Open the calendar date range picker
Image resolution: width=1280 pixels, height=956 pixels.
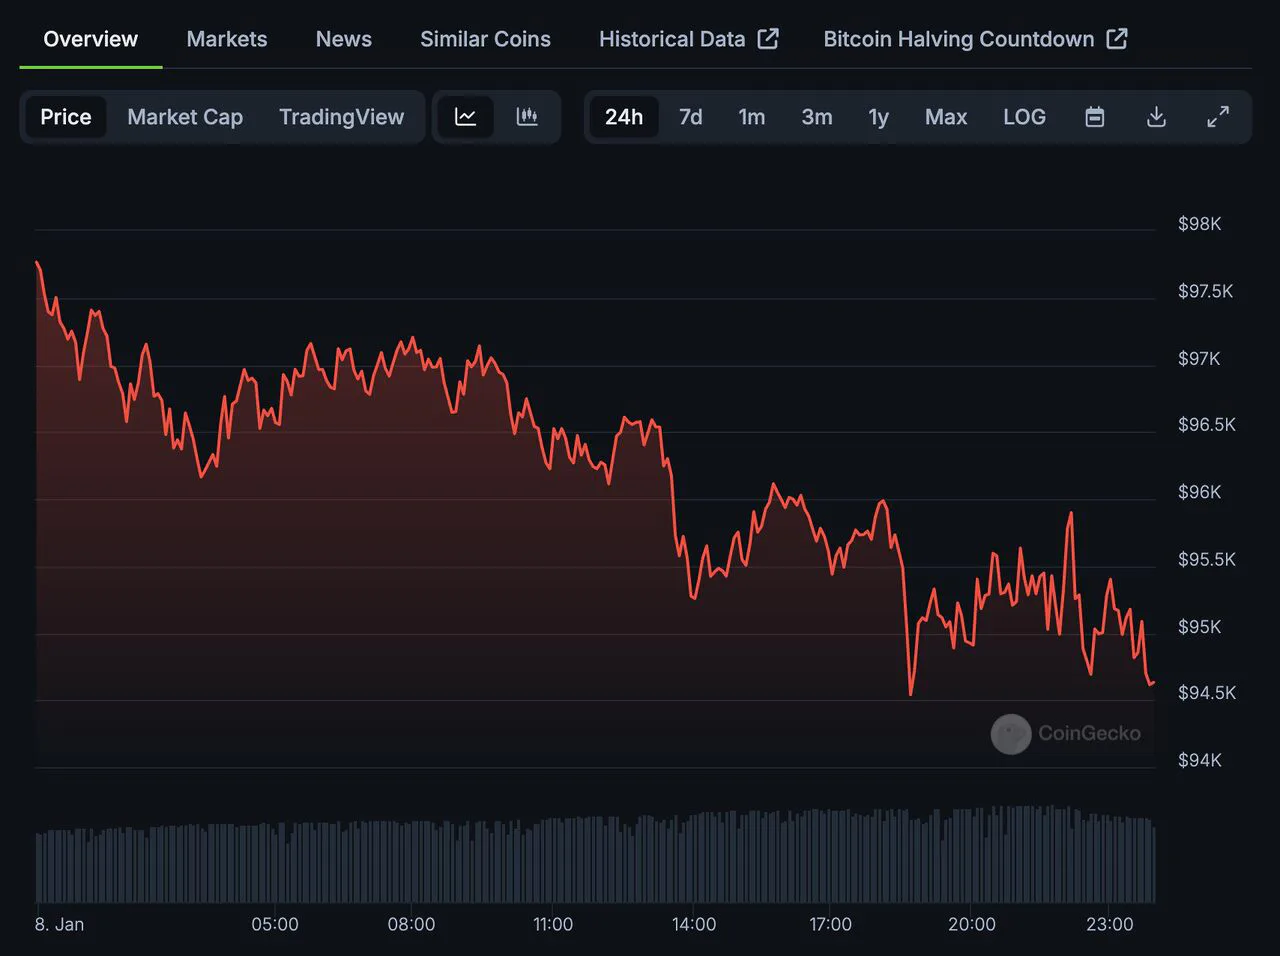coord(1095,117)
